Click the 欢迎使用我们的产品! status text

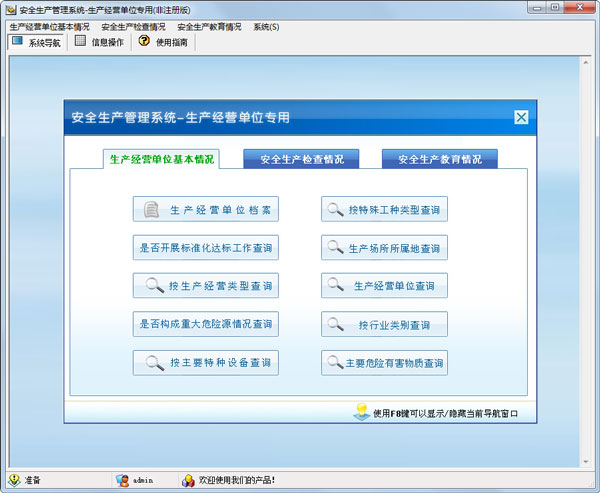pos(236,480)
